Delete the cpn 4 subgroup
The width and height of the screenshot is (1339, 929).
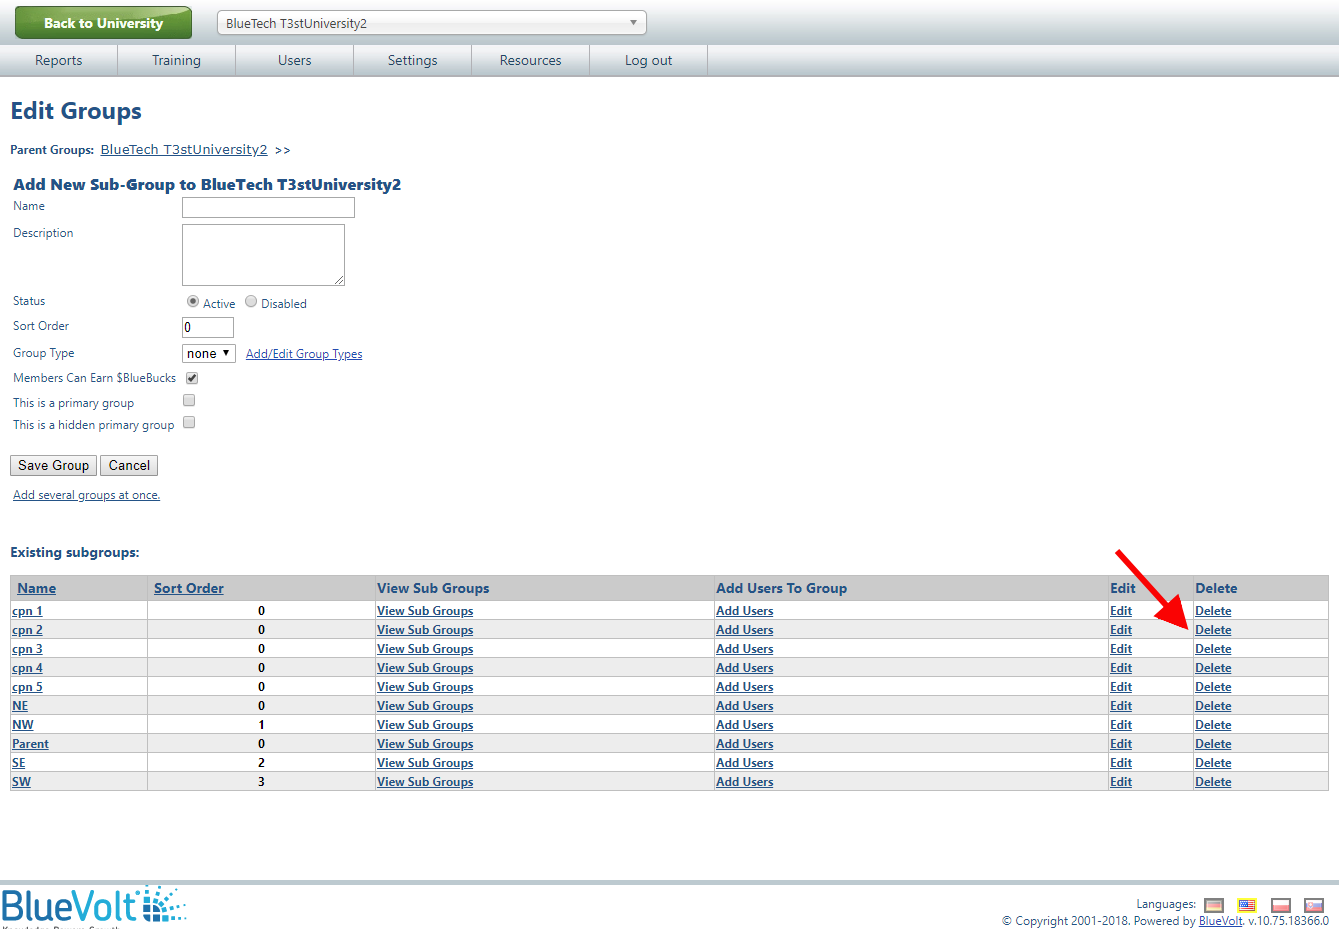[1213, 668]
